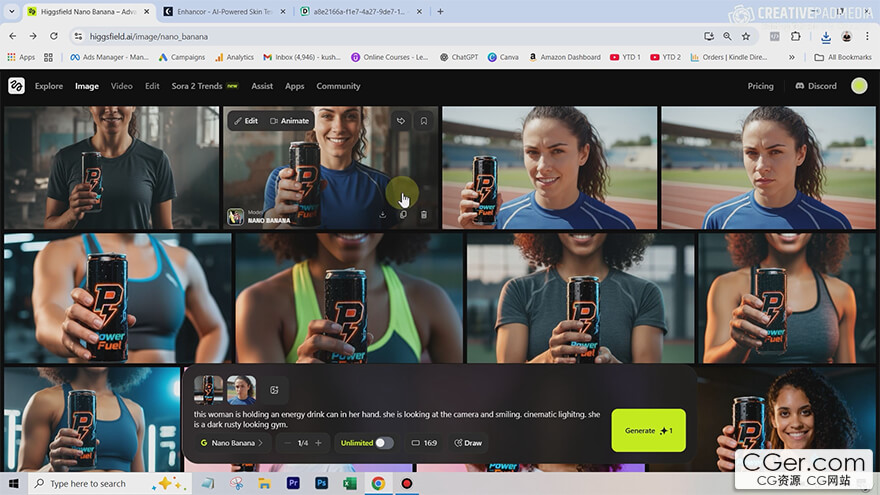Download the hovered Nano Banana image
The width and height of the screenshot is (880, 495).
tap(382, 215)
